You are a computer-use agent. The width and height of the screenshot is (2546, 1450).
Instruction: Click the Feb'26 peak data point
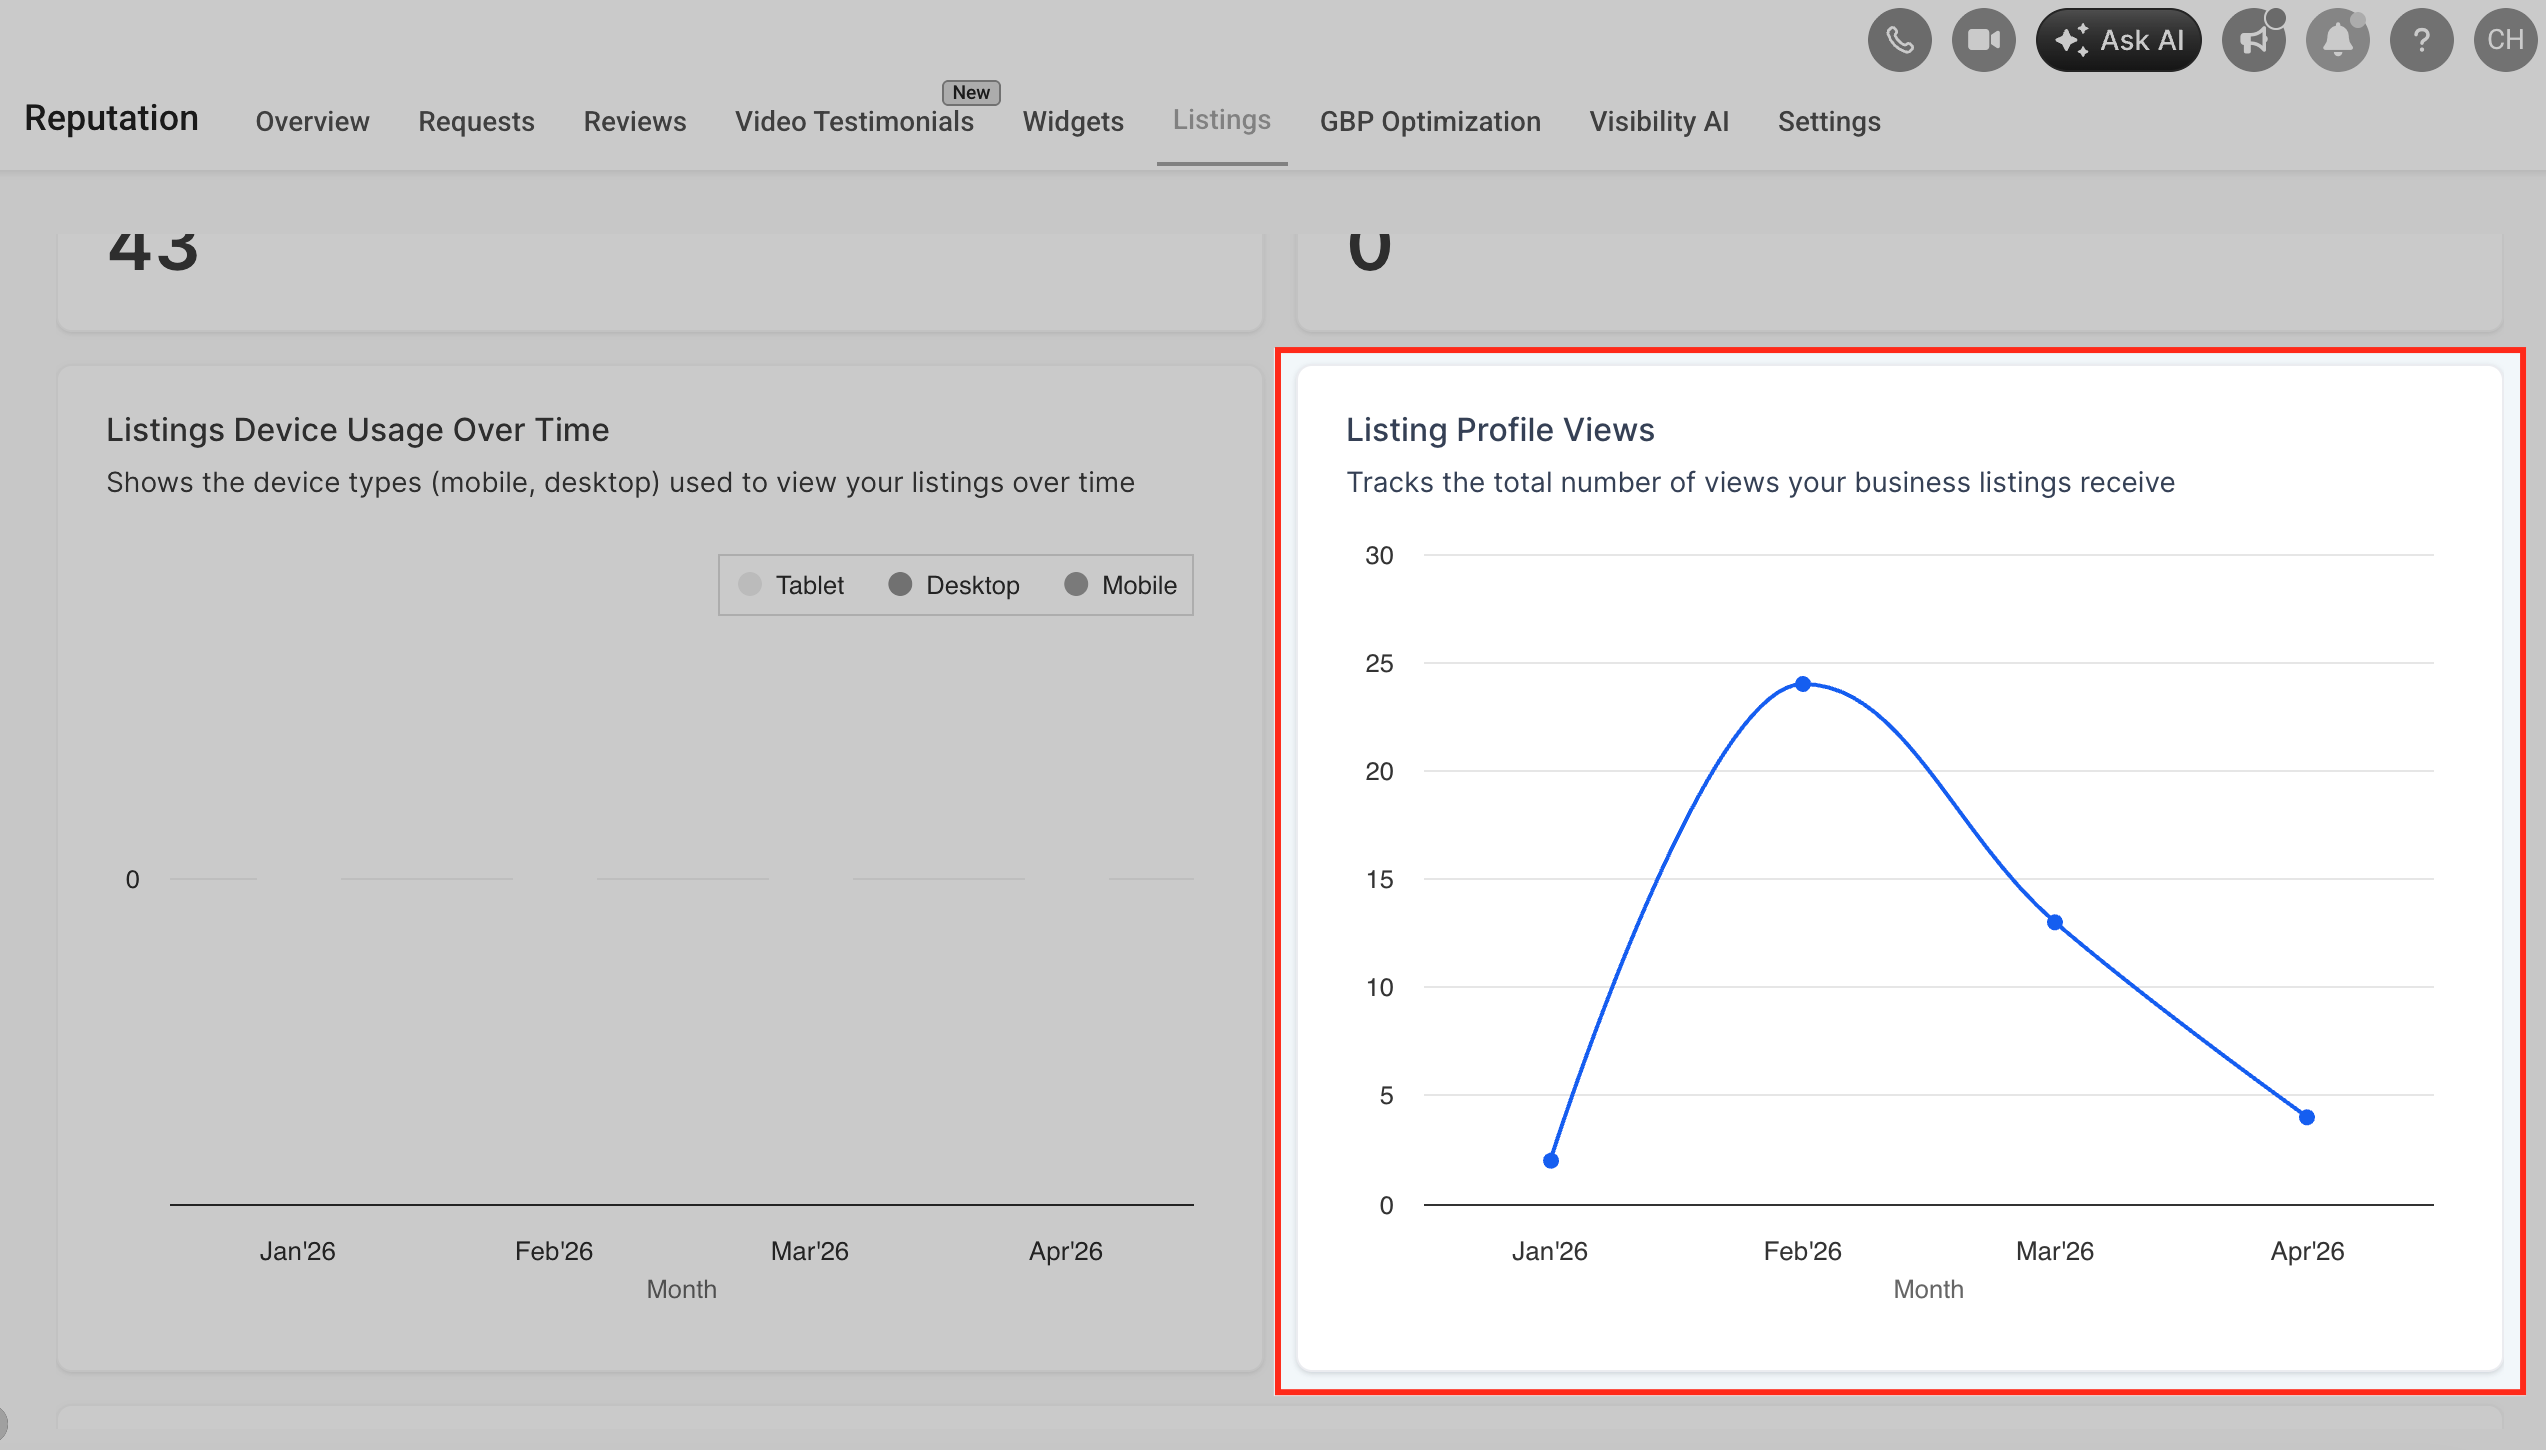[x=1802, y=684]
